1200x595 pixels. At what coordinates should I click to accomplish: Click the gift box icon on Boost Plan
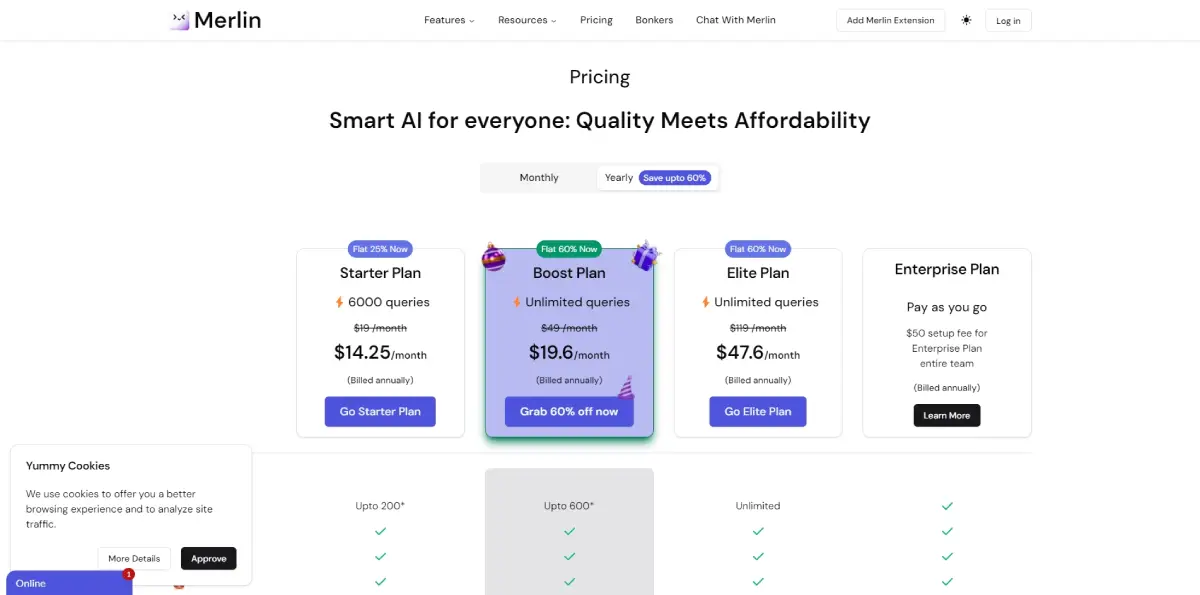(646, 256)
